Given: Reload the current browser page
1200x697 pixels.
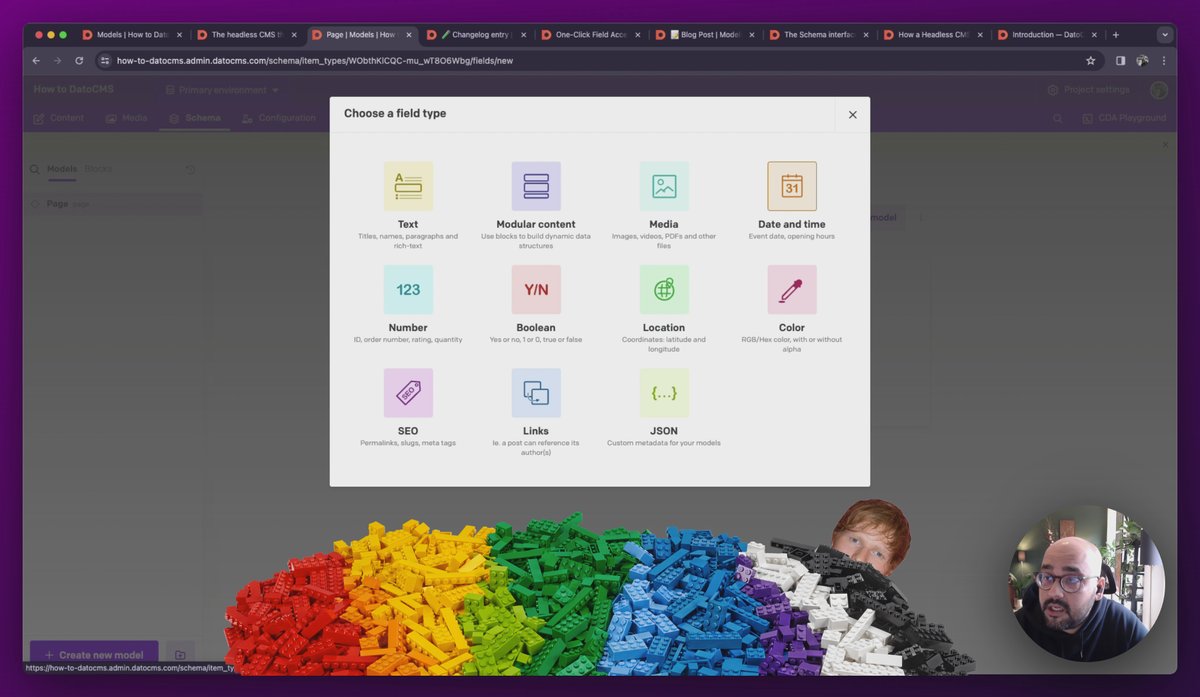Looking at the screenshot, I should pyautogui.click(x=79, y=60).
